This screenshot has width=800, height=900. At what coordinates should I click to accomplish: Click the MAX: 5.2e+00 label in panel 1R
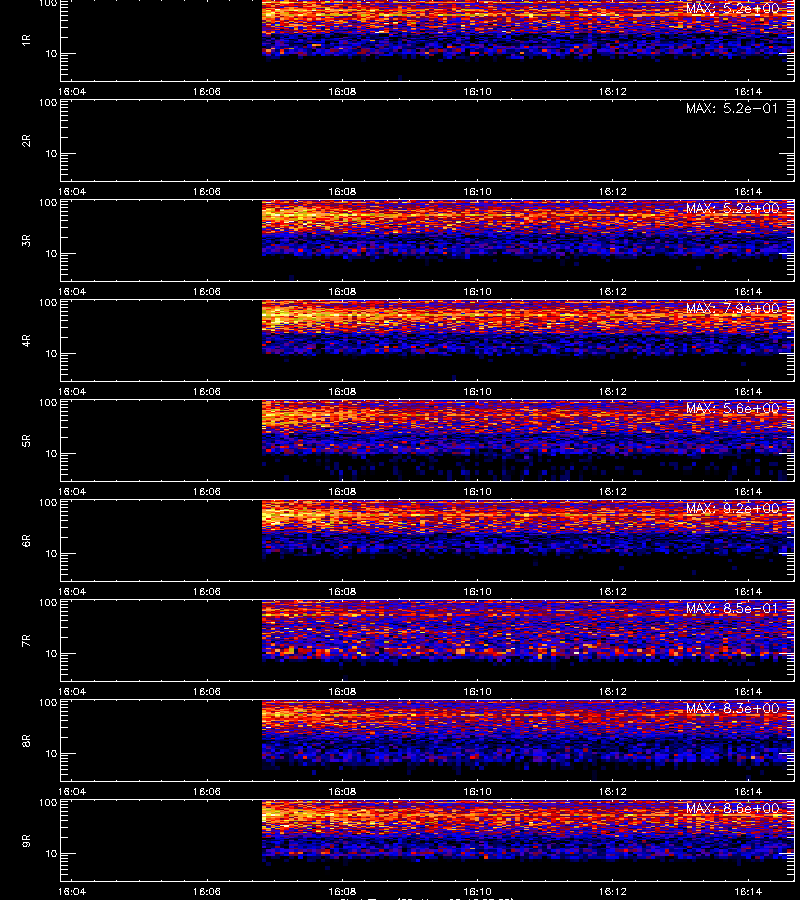click(x=732, y=9)
